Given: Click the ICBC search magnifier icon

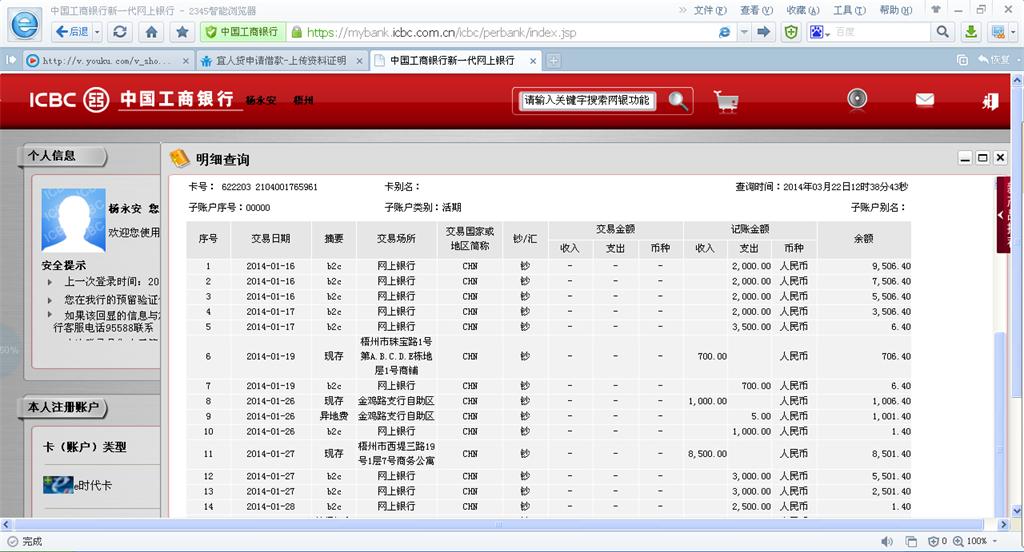Looking at the screenshot, I should point(679,100).
